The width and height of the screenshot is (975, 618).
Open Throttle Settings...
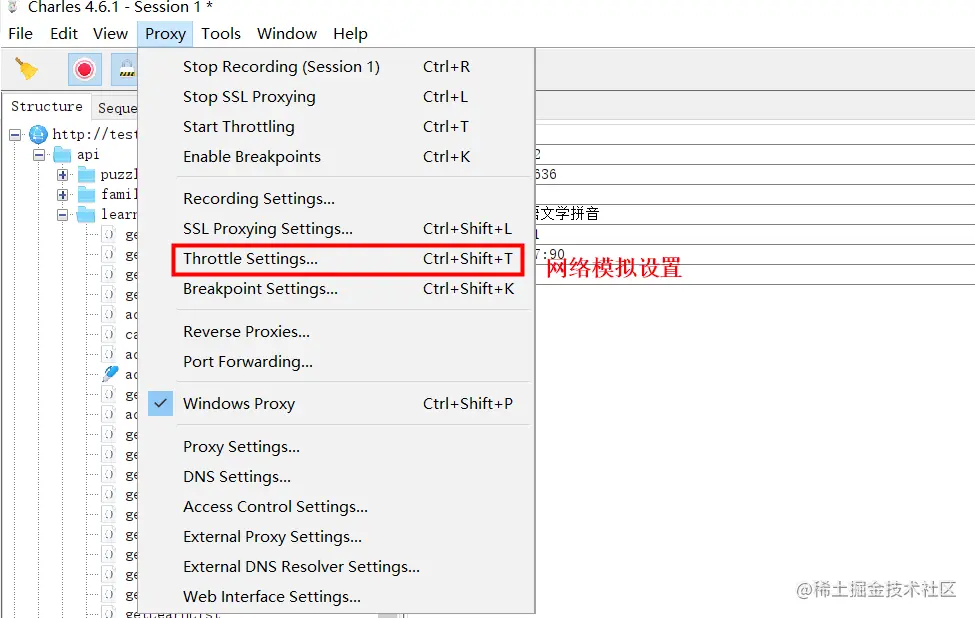point(336,258)
